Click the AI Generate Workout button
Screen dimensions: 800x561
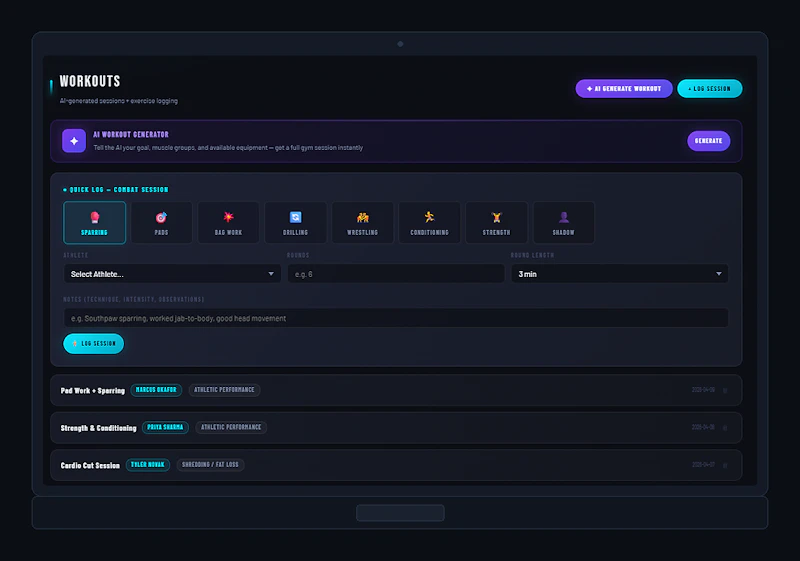click(x=624, y=89)
